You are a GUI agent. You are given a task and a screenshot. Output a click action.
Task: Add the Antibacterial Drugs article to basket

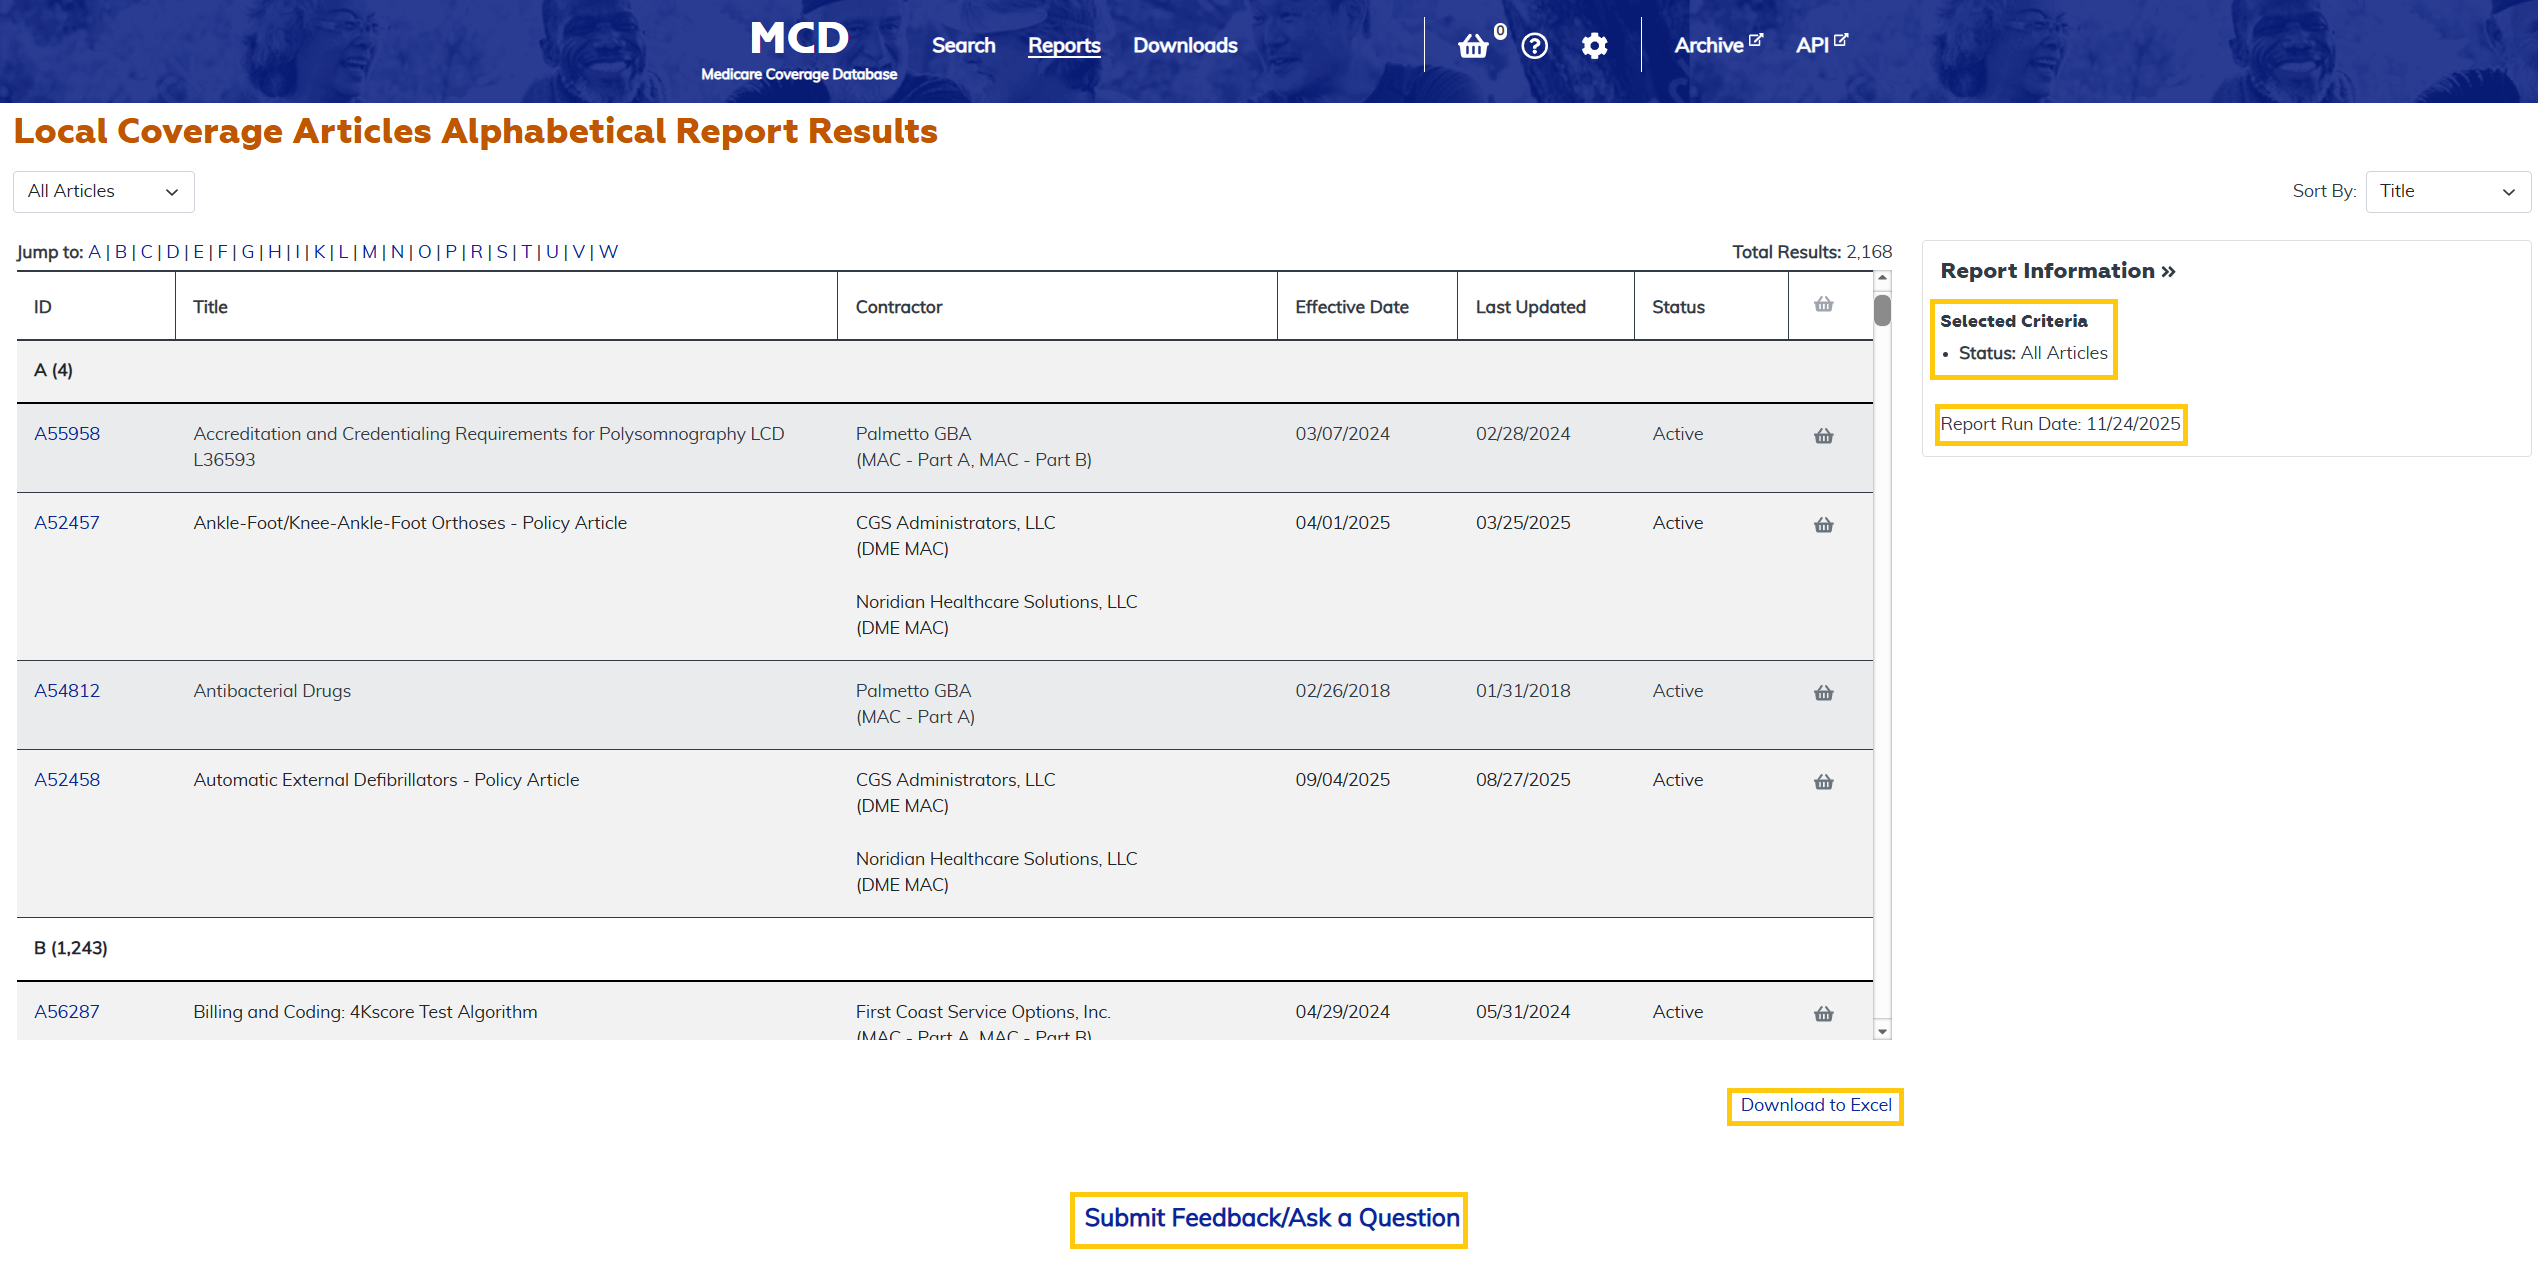pyautogui.click(x=1823, y=692)
